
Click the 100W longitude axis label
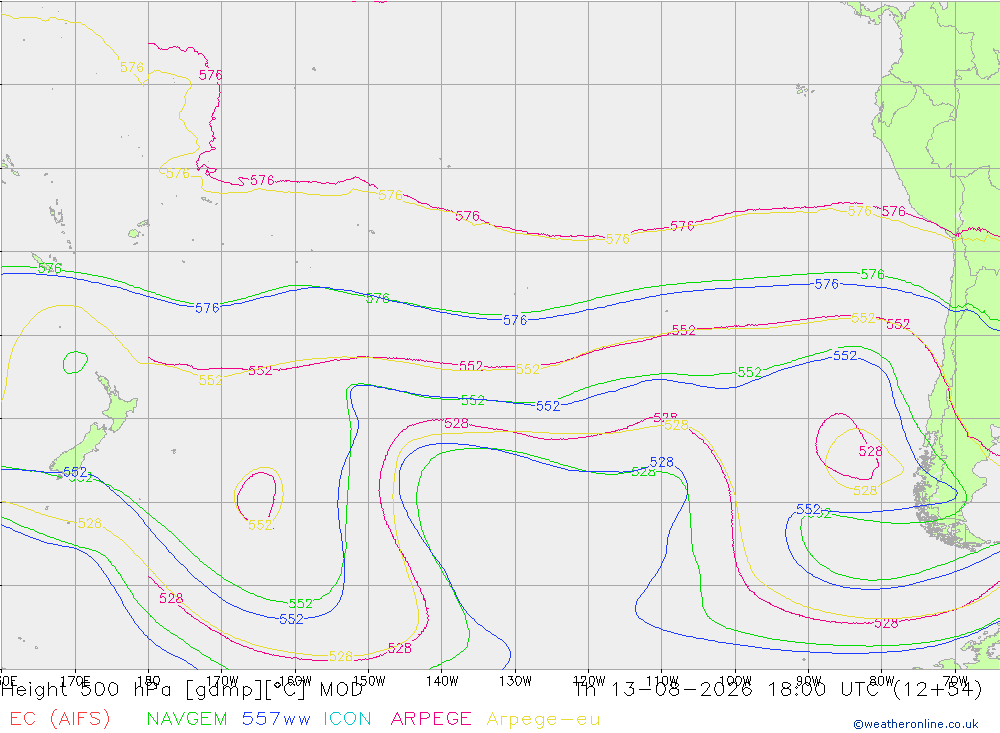tap(735, 681)
